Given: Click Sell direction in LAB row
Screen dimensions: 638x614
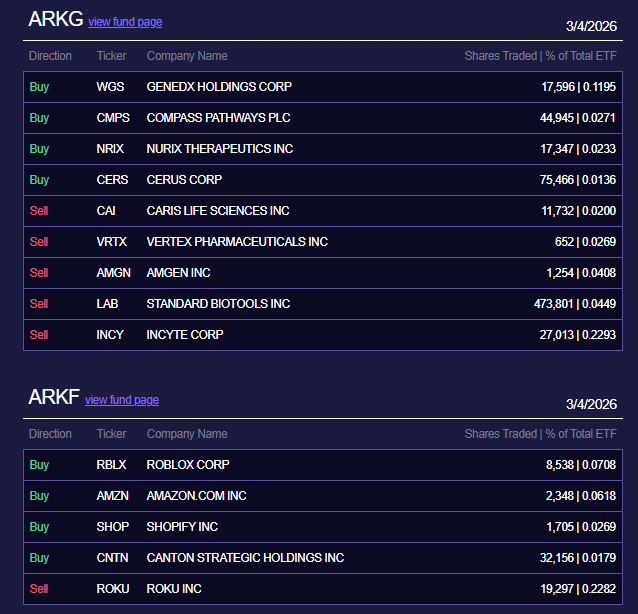Looking at the screenshot, I should tap(39, 304).
